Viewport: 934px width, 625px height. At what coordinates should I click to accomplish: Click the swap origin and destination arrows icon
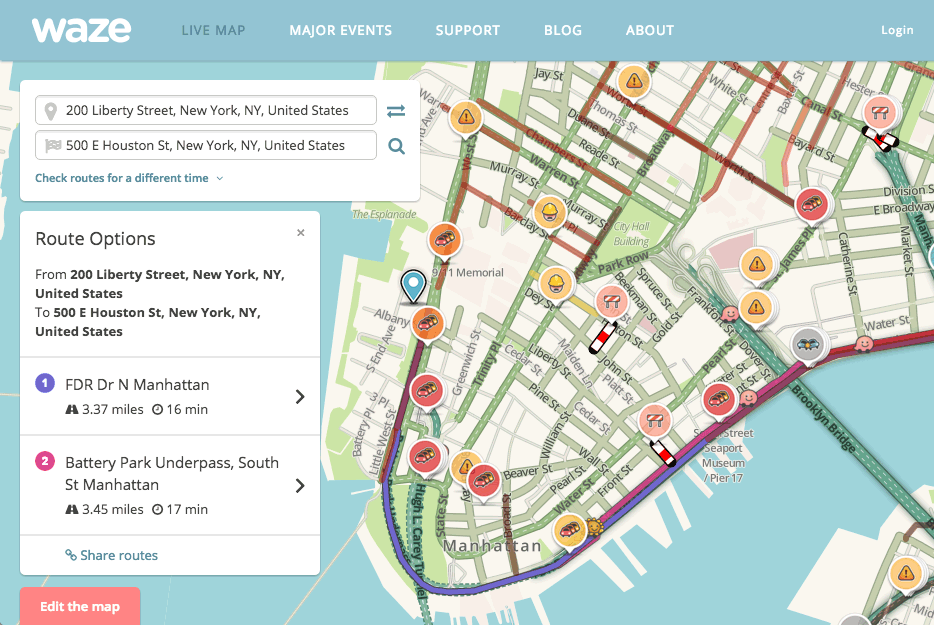coord(396,111)
